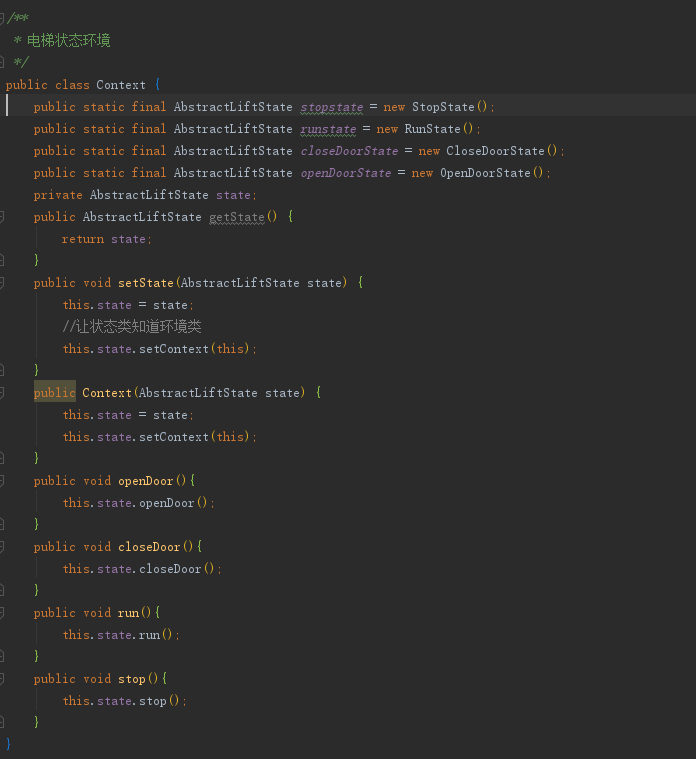Viewport: 696px width, 759px height.
Task: Click the highlighted public keyword before Context constructor
Action: tap(55, 393)
